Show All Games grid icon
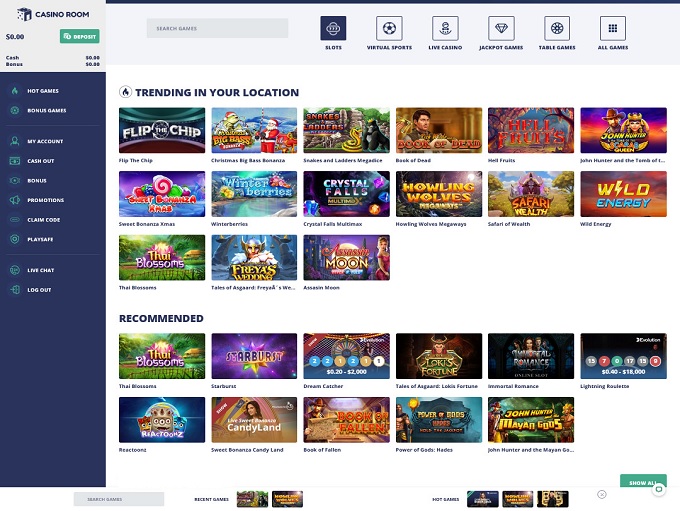The height and width of the screenshot is (511, 680). coord(612,28)
